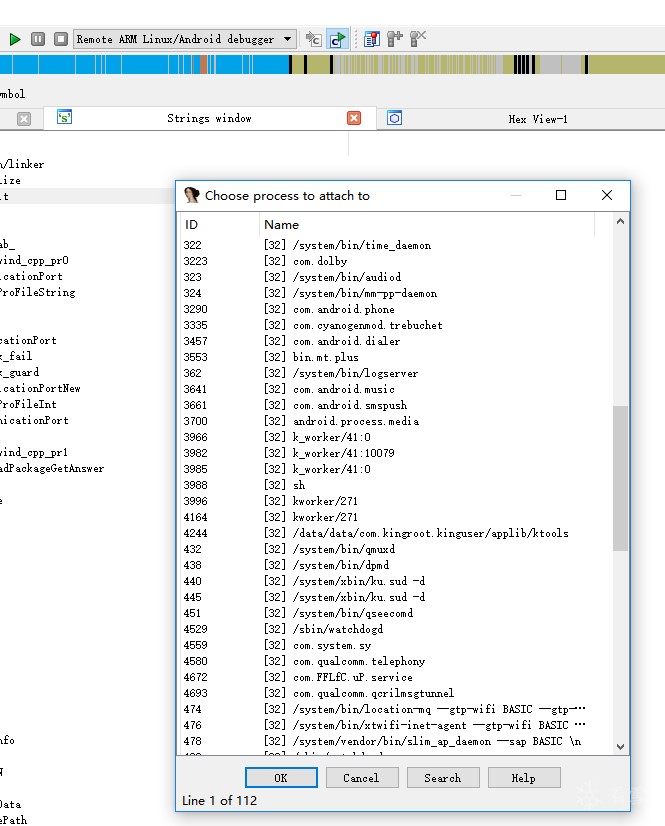Confirm the attach dialog with OK
This screenshot has height=826, width=665.
click(281, 778)
